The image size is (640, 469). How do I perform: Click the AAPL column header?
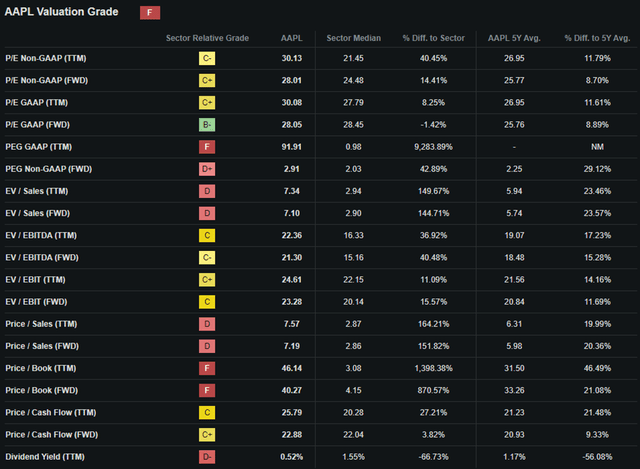291,38
